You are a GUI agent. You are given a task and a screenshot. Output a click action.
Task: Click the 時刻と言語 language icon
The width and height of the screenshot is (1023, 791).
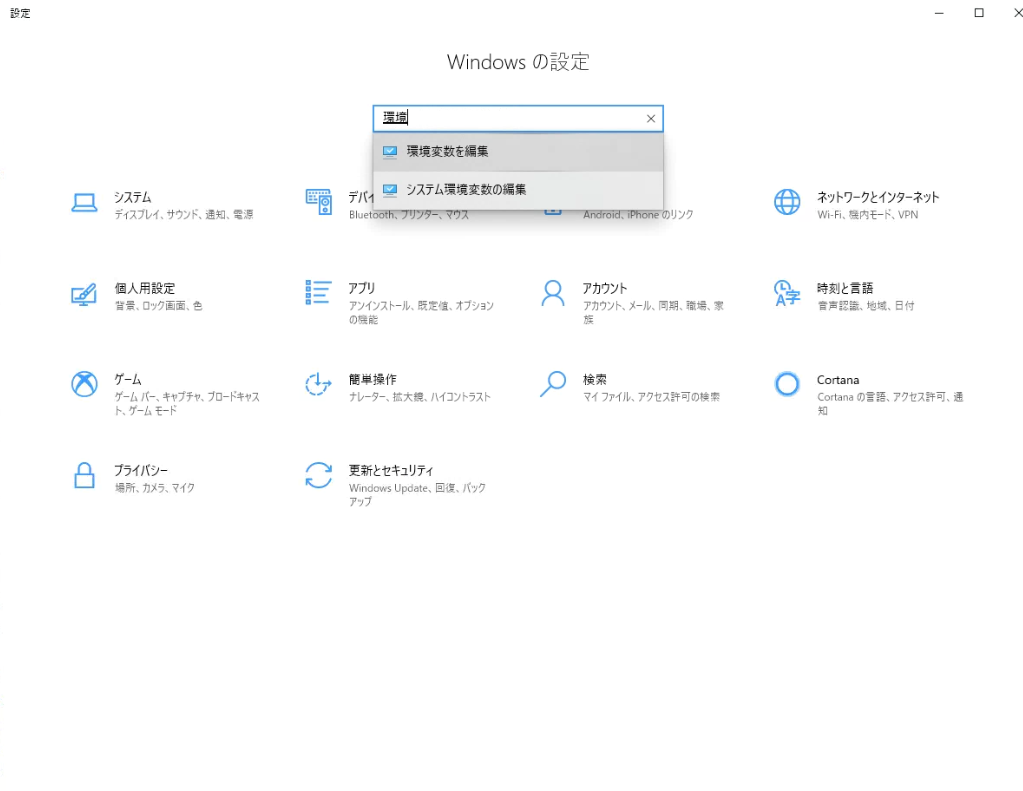(787, 293)
